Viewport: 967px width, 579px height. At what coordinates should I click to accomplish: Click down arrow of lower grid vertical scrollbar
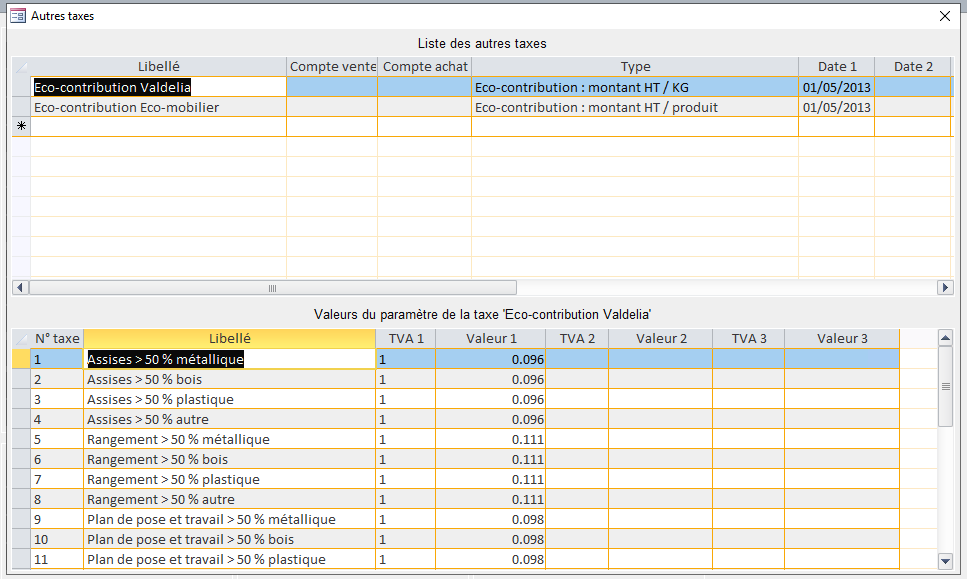[946, 561]
